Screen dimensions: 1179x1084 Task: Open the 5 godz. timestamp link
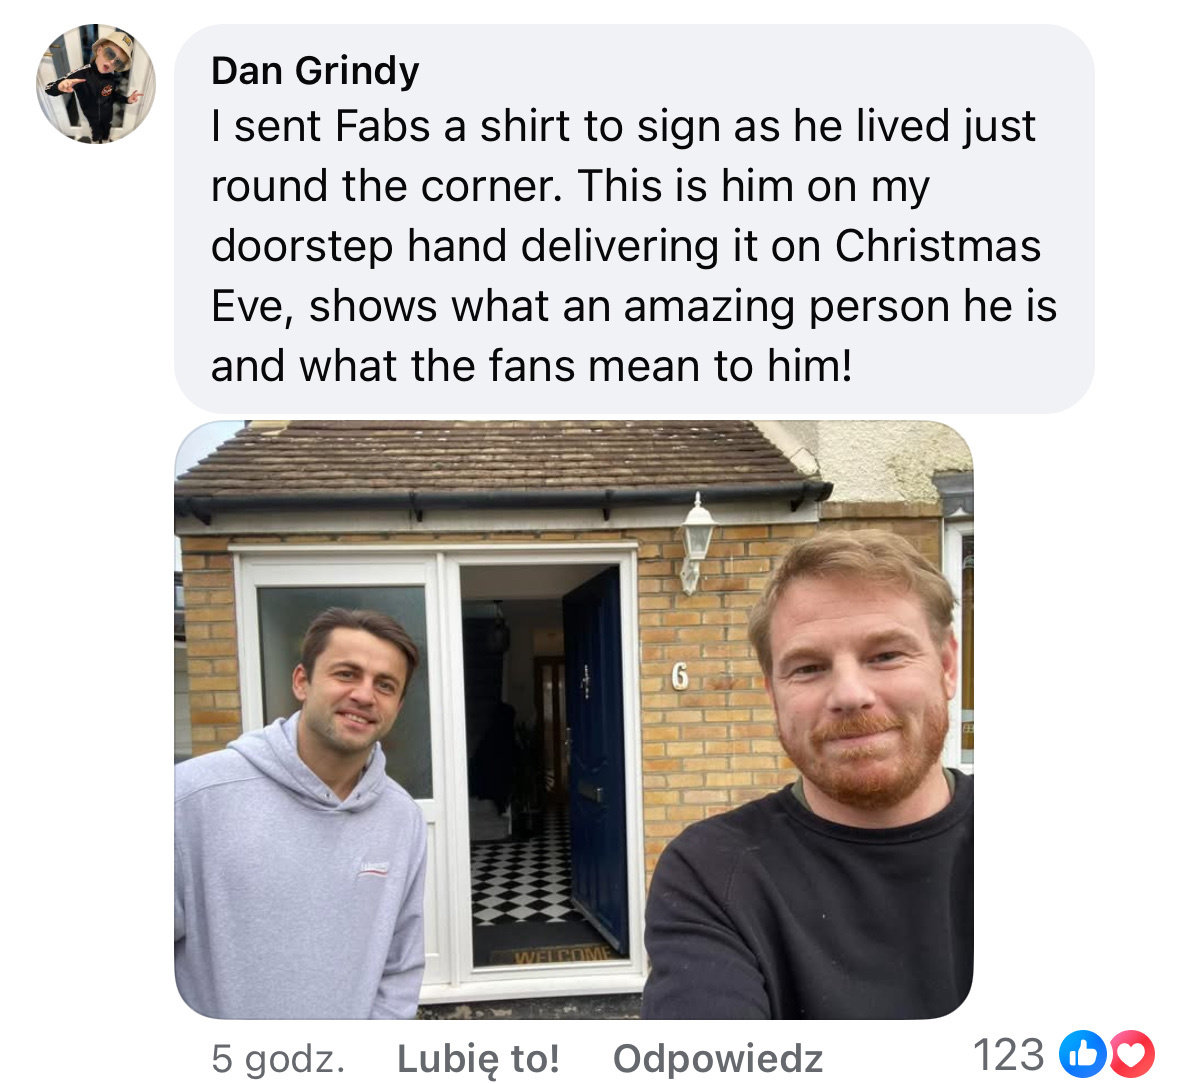pyautogui.click(x=278, y=1058)
